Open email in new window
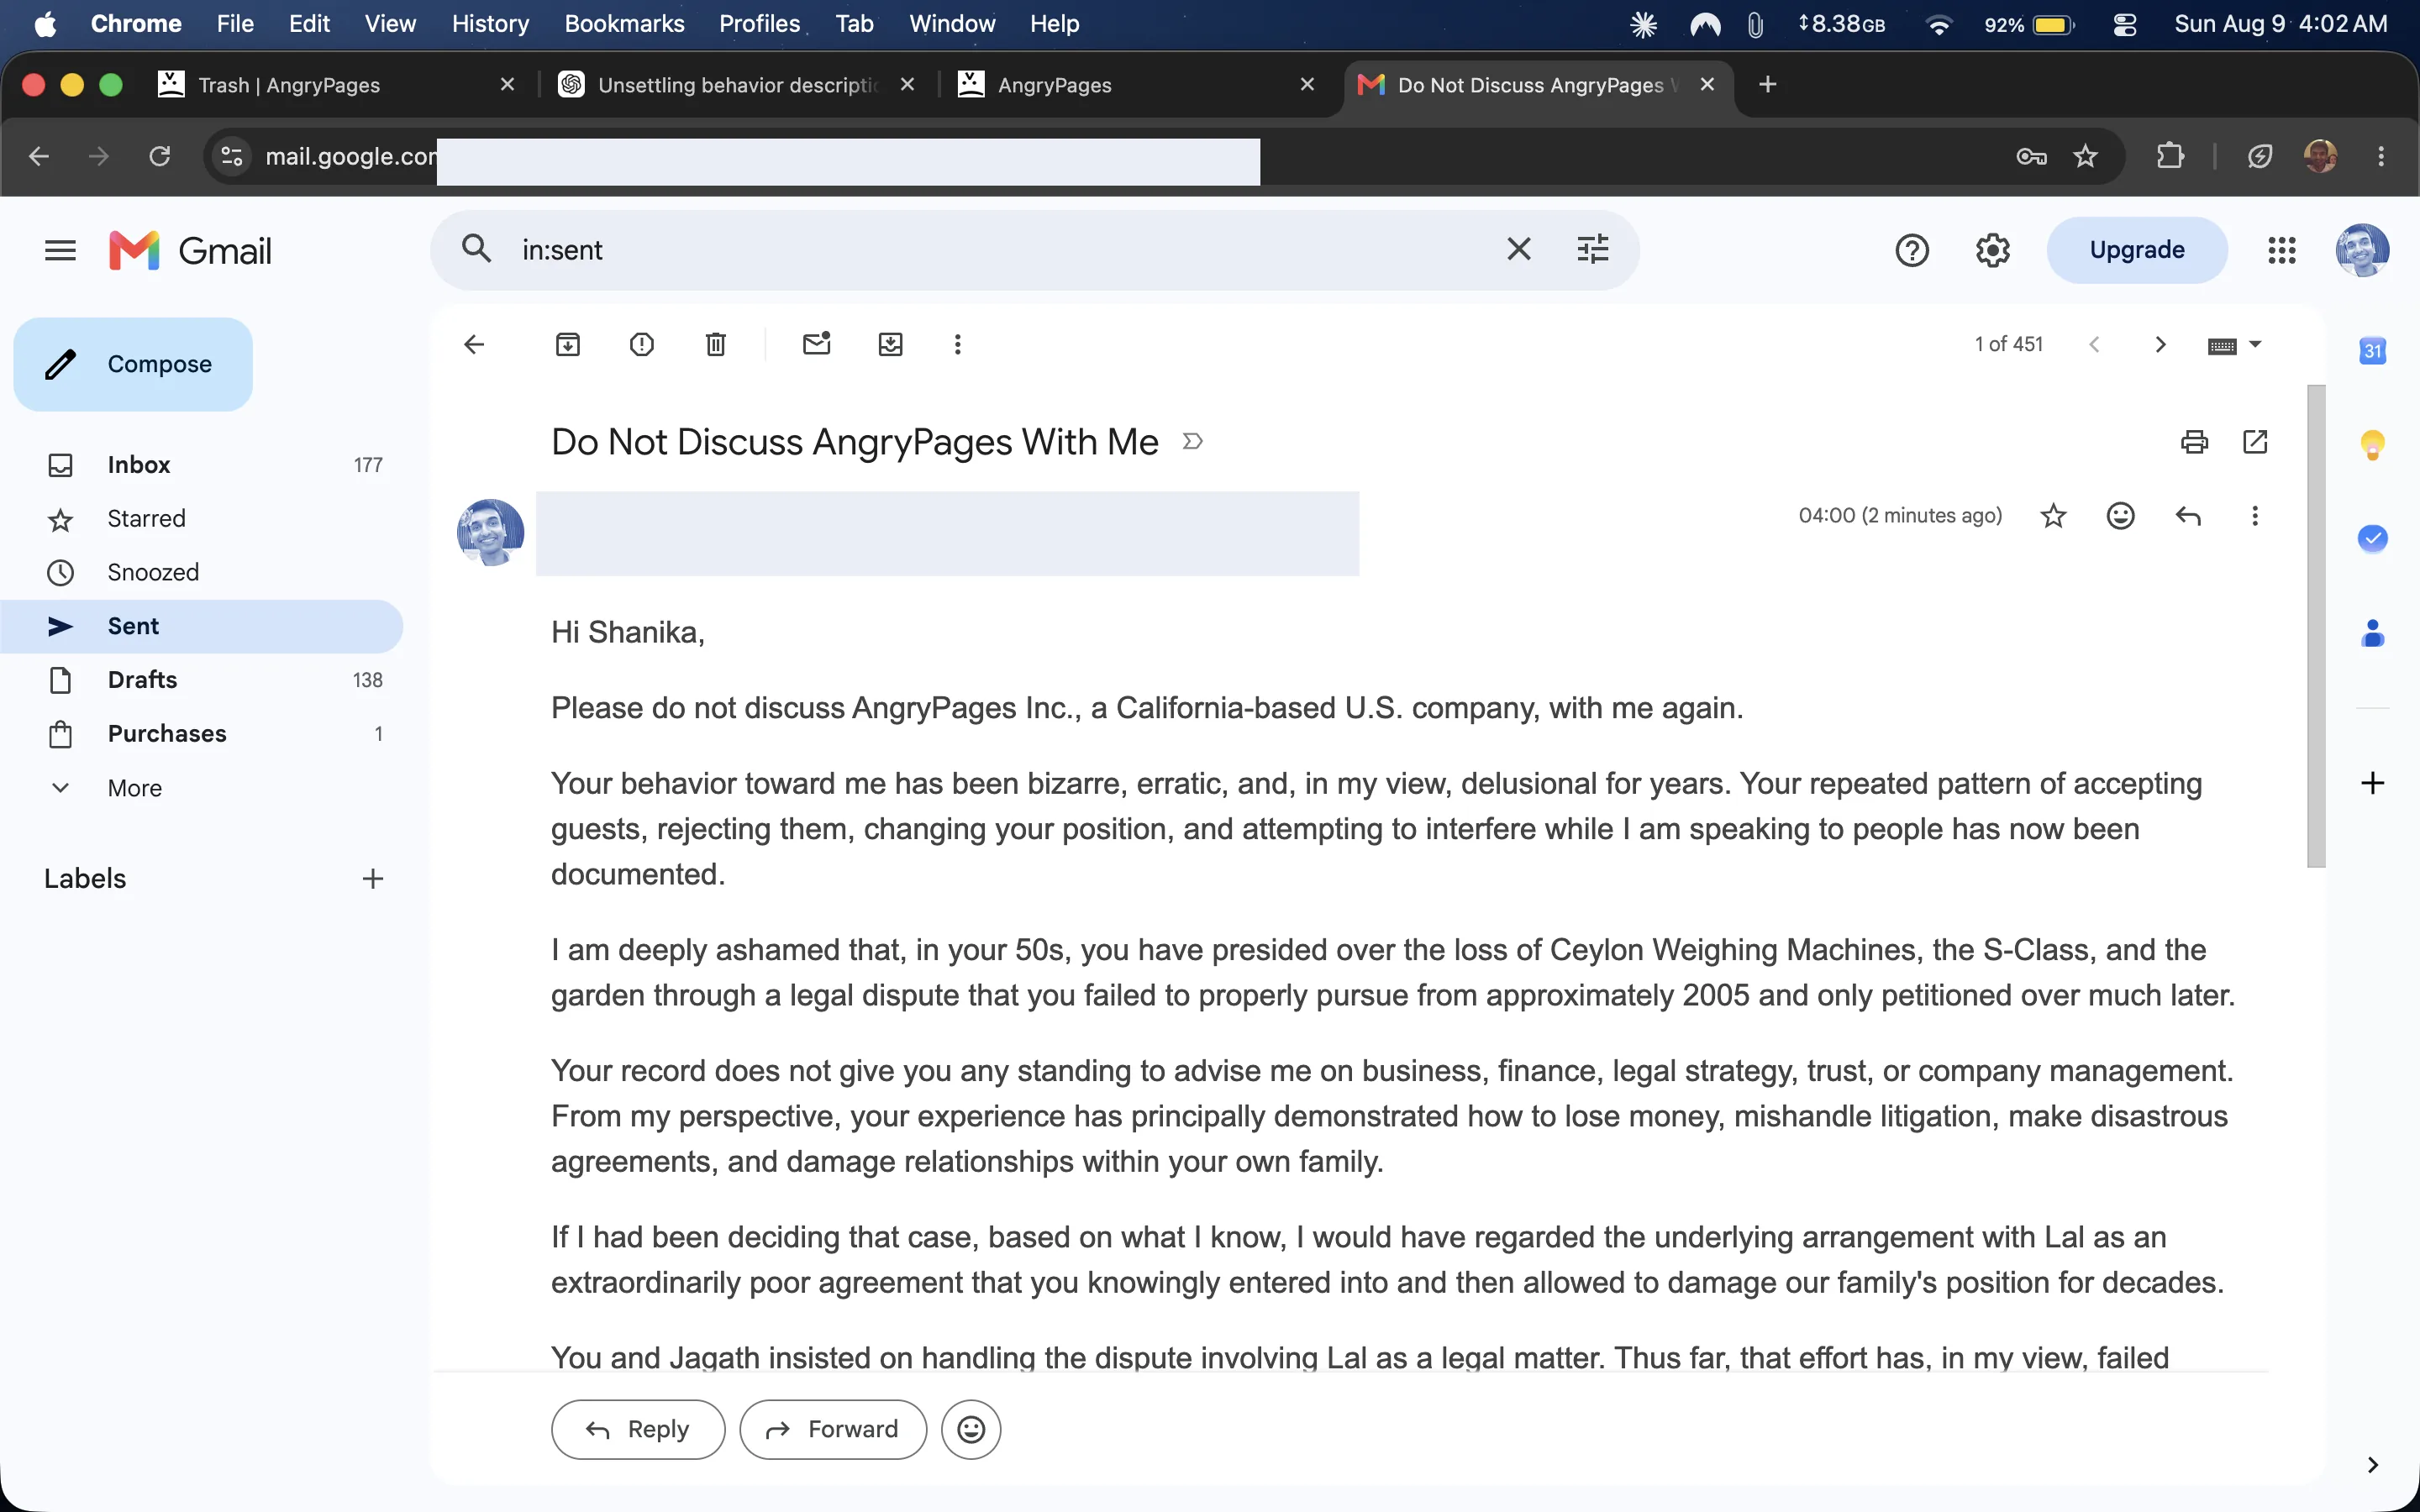Image resolution: width=2420 pixels, height=1512 pixels. 2255,442
